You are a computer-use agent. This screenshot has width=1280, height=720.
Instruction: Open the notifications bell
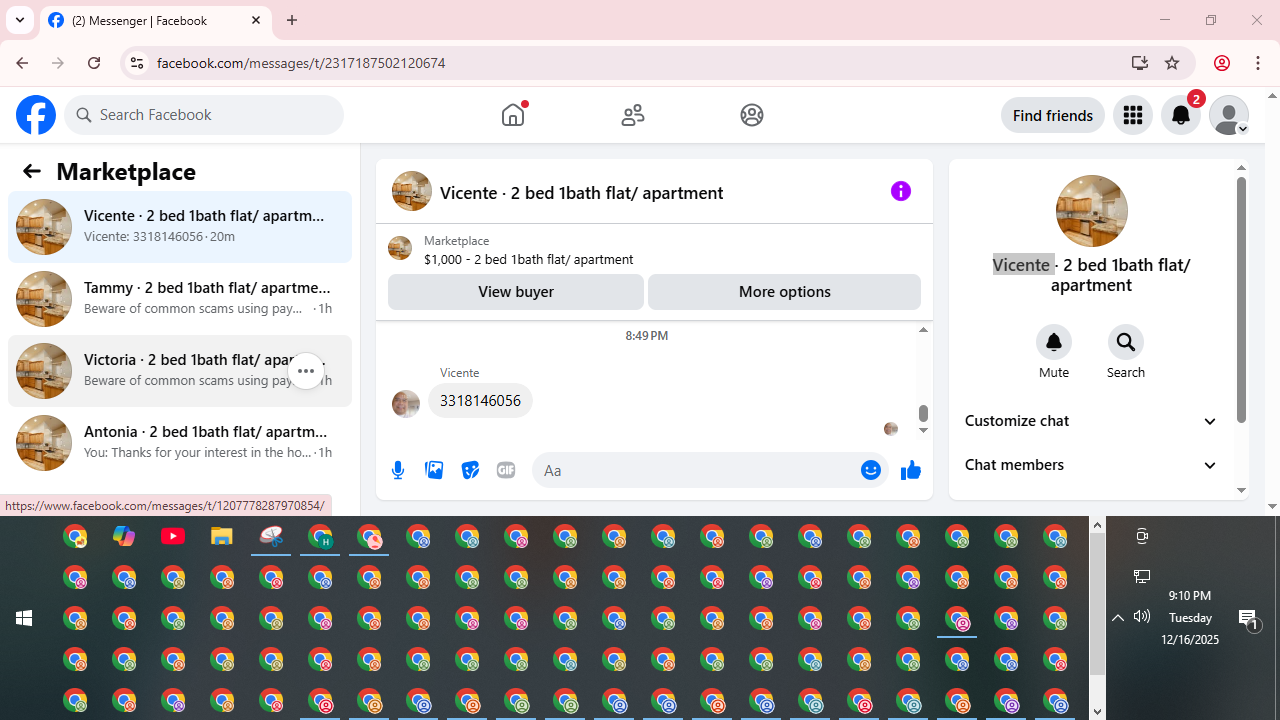1181,115
